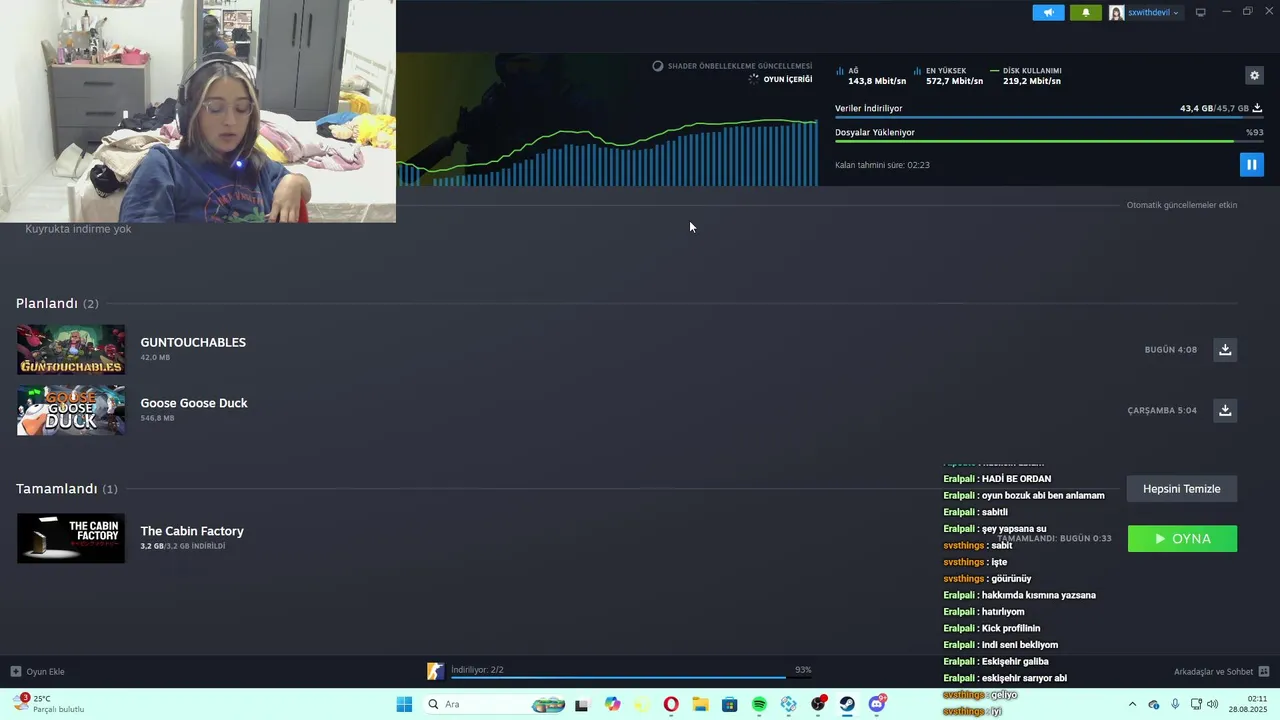Click the OYNA play button
Screen dimensions: 1280x720
pyautogui.click(x=1182, y=538)
